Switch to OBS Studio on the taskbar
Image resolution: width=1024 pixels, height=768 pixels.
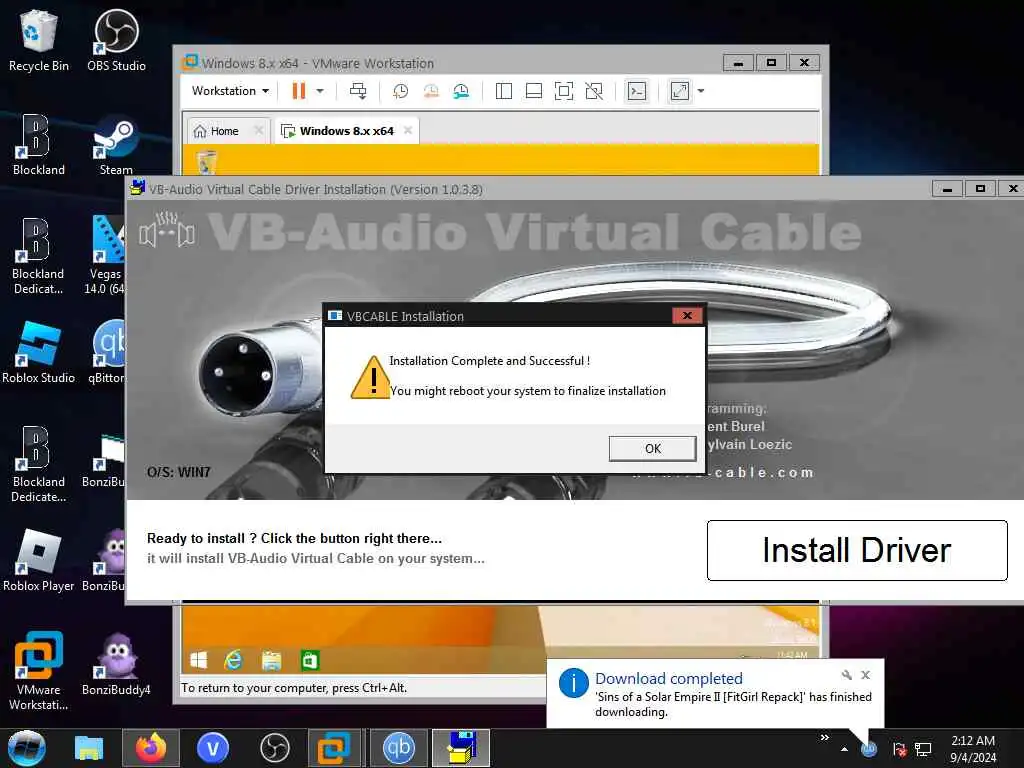274,748
